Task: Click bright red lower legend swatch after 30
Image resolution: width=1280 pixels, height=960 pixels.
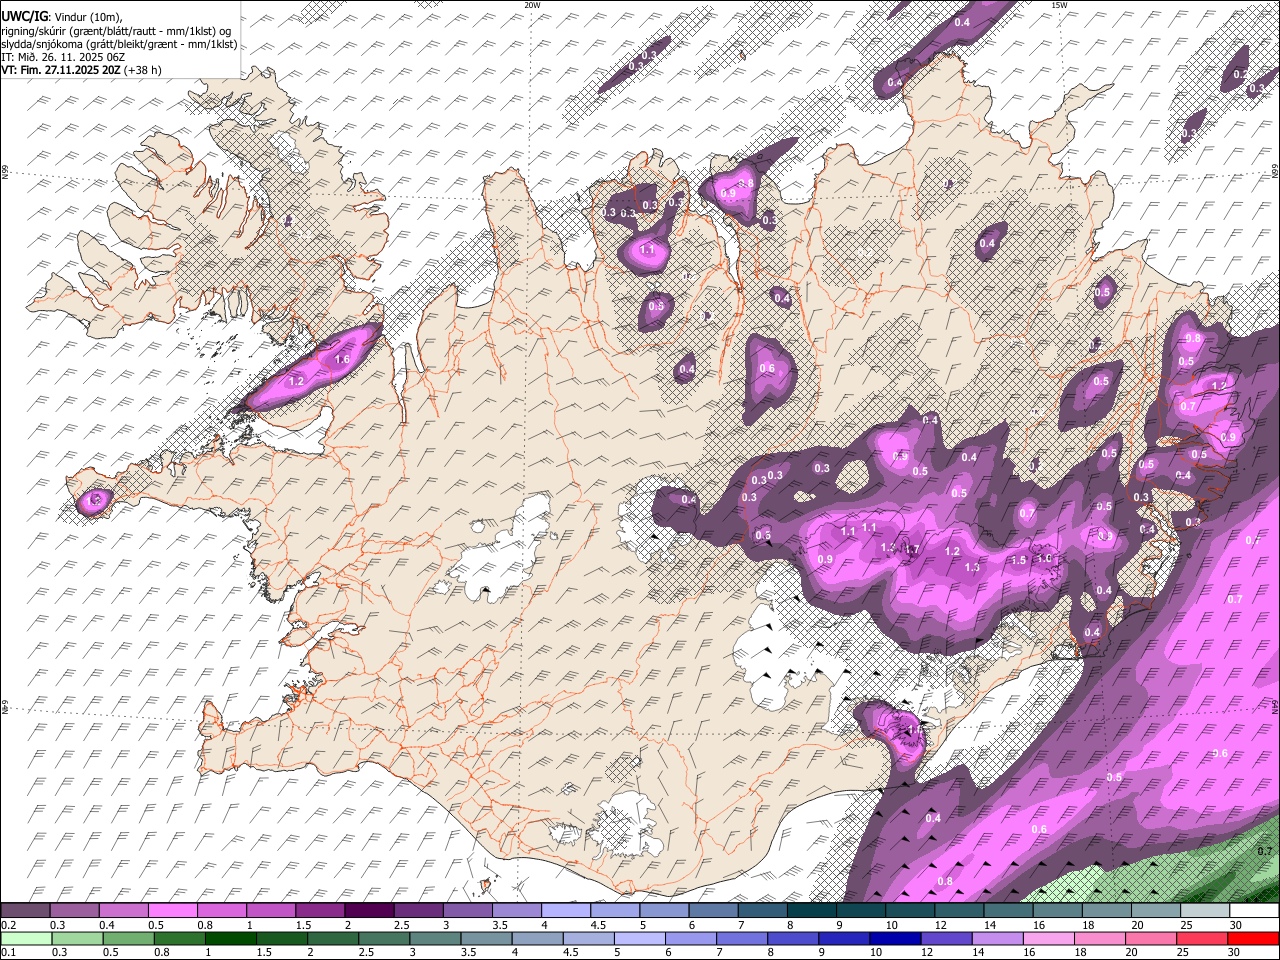Action: pyautogui.click(x=1254, y=938)
